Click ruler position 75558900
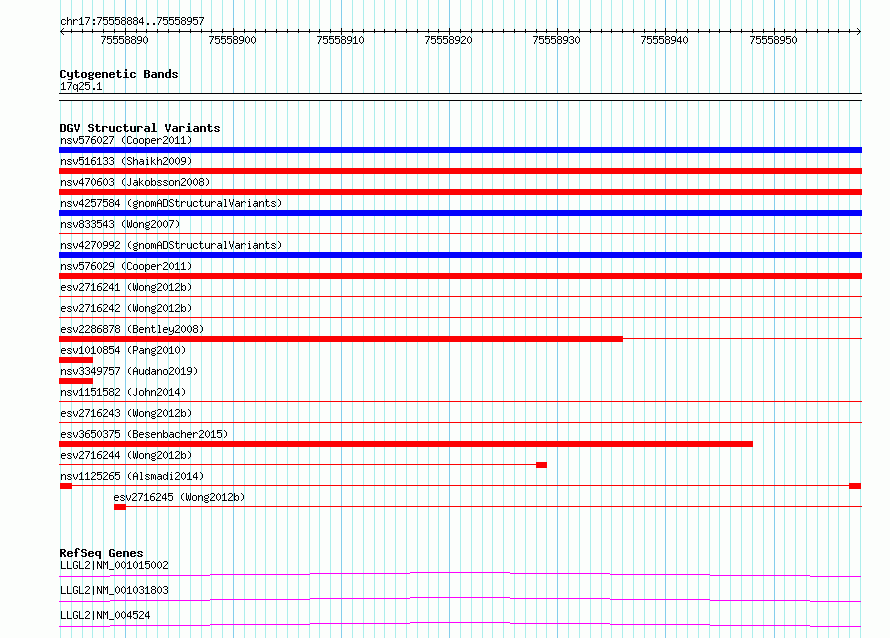 [x=232, y=40]
